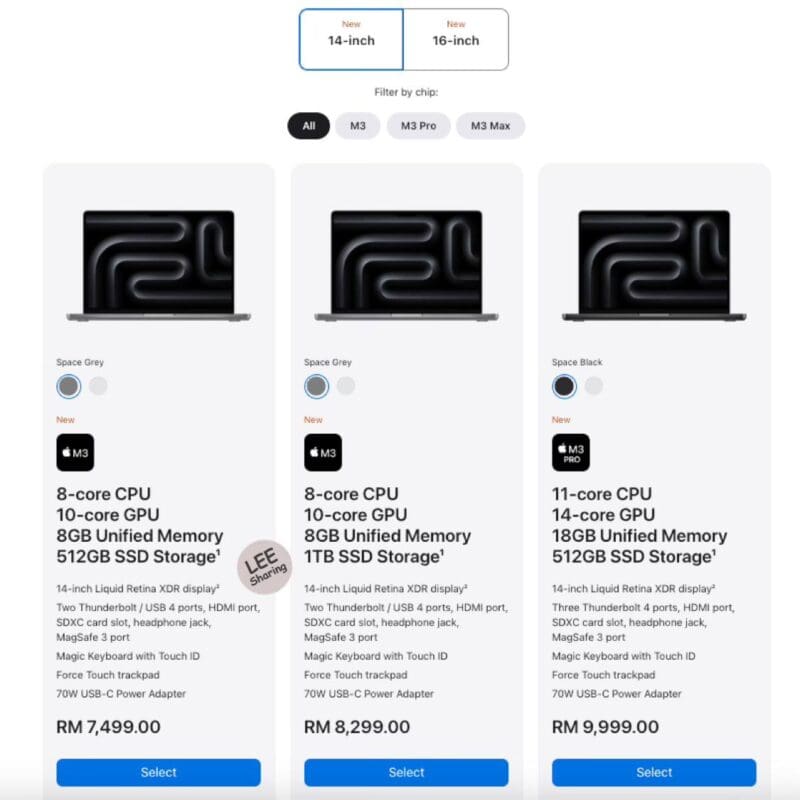This screenshot has width=800, height=800.
Task: Filter by M3 Max chip
Action: click(490, 126)
